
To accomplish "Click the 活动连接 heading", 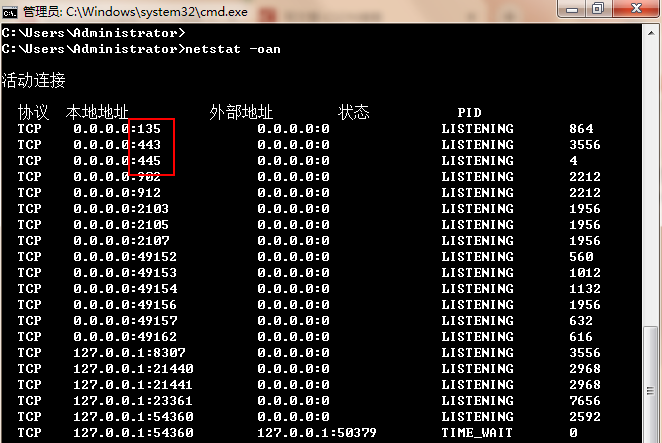I will [33, 80].
